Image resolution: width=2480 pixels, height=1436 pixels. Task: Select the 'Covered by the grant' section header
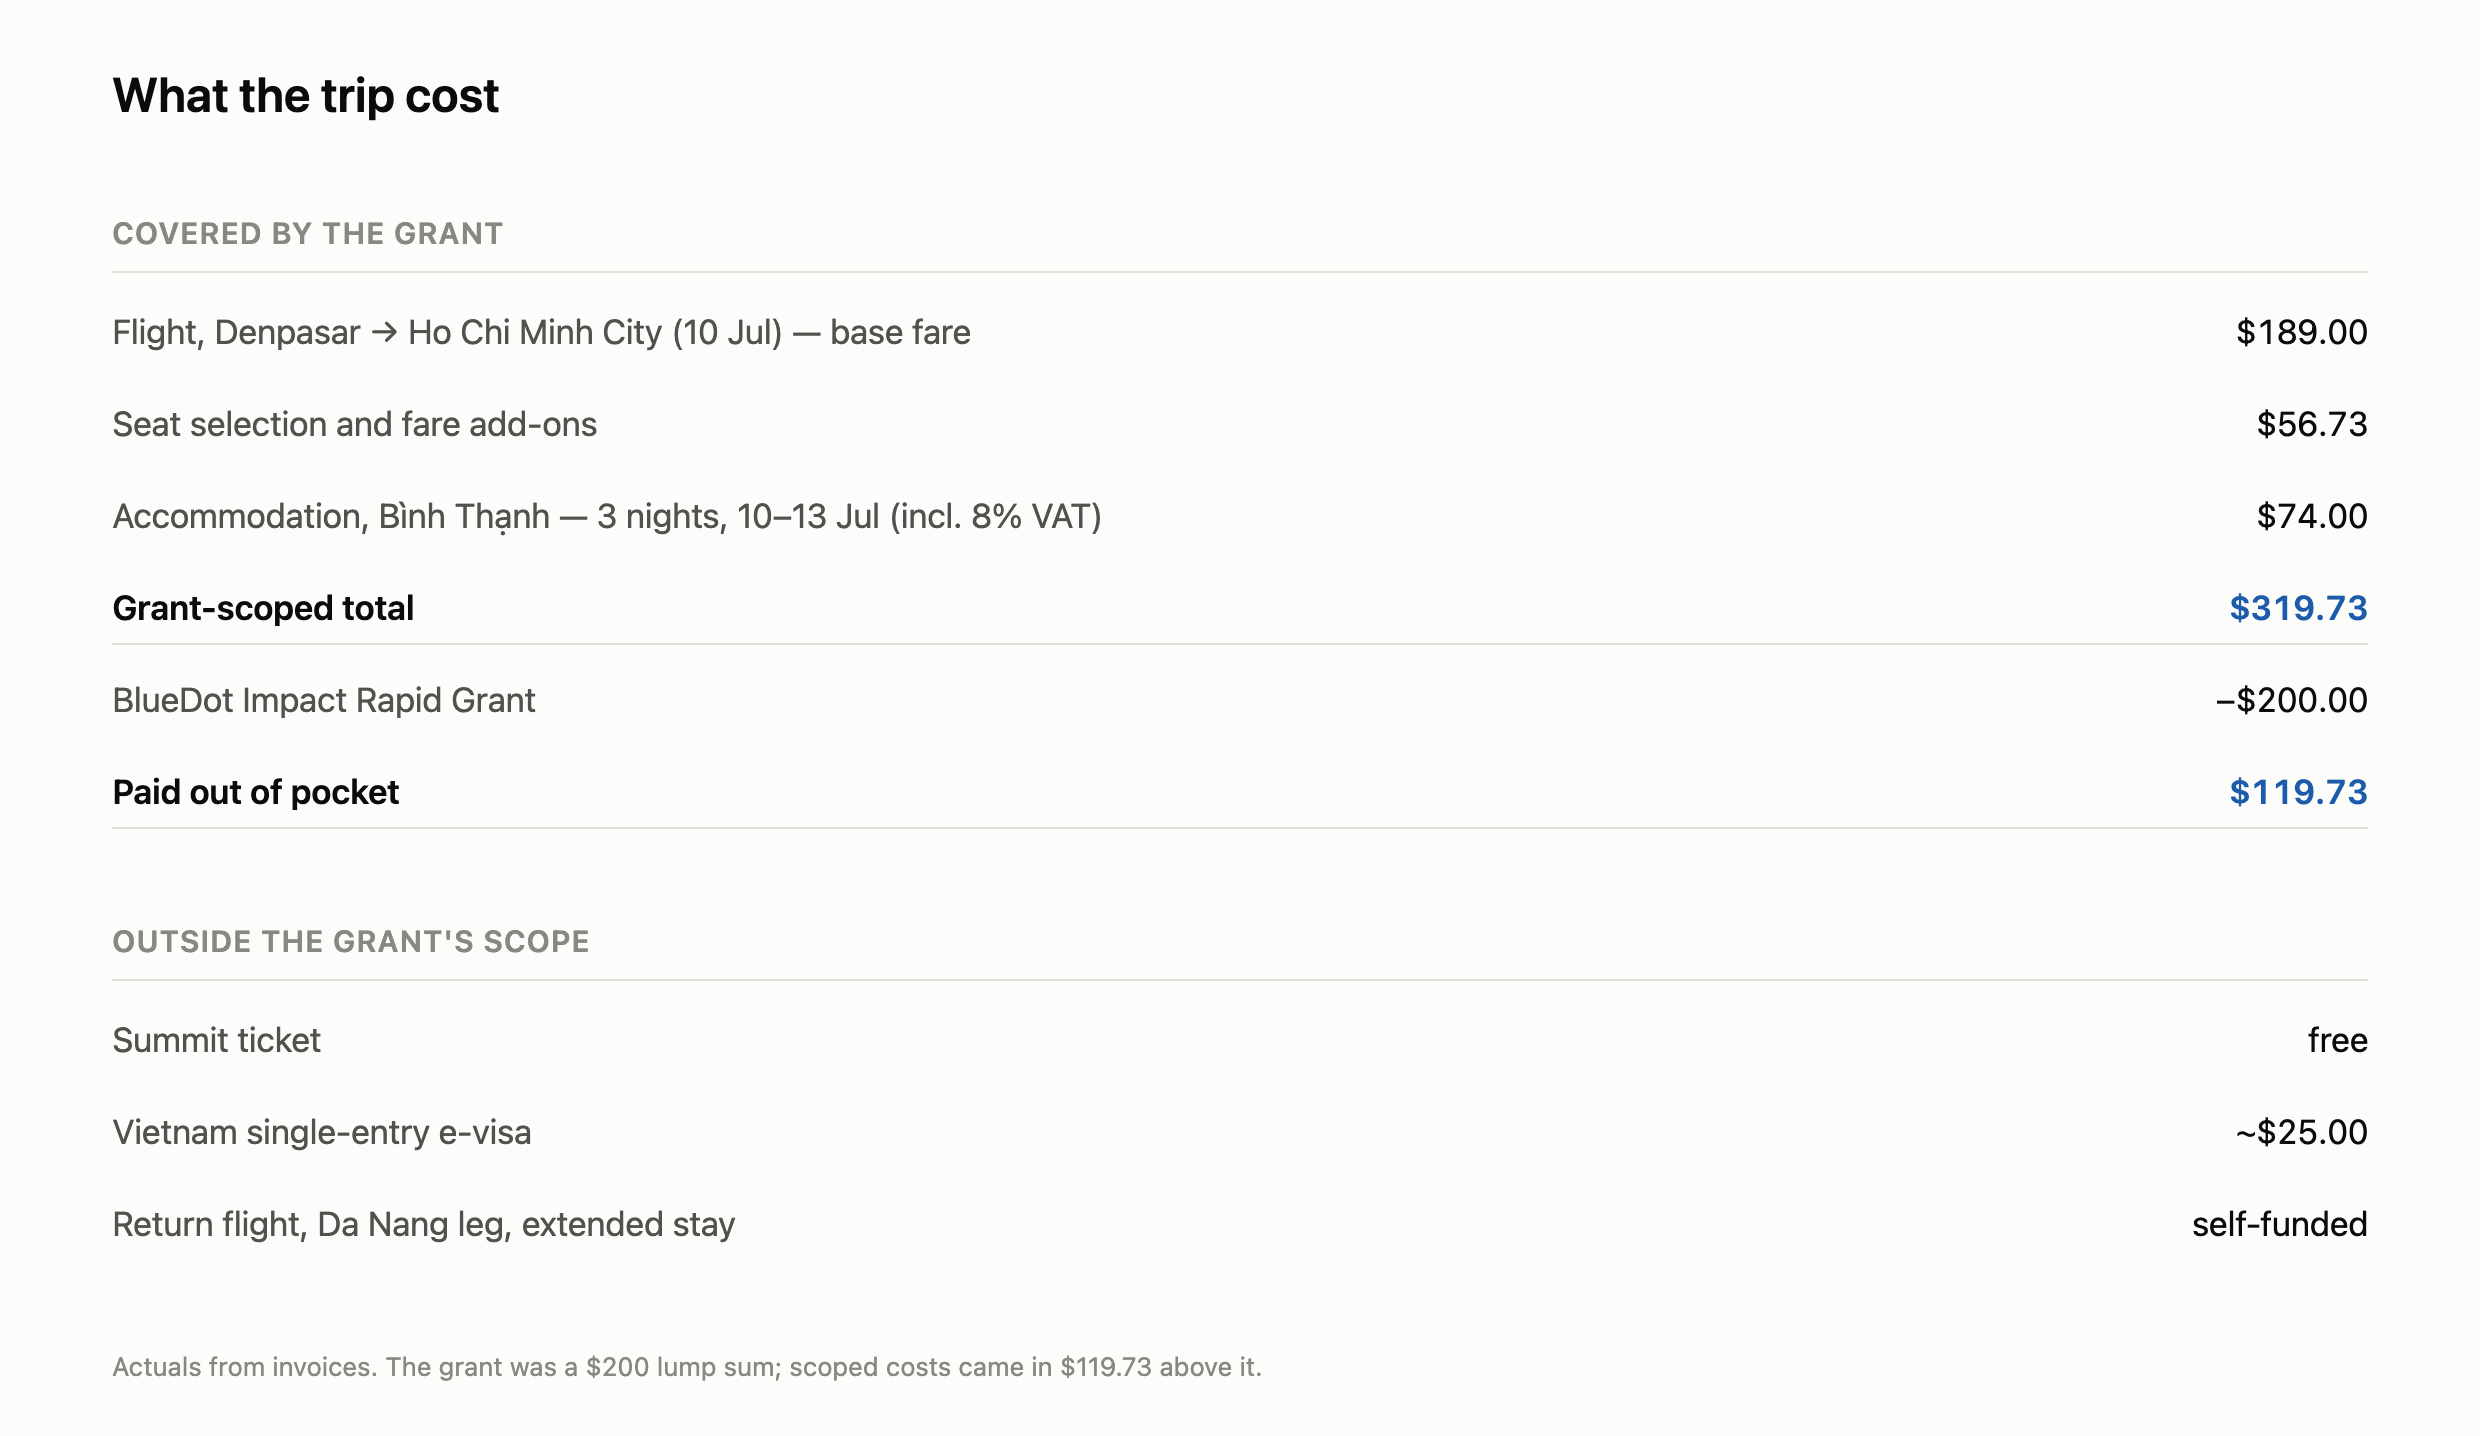click(x=308, y=233)
